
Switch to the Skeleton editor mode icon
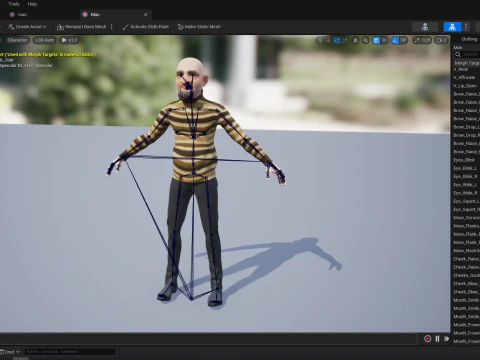coord(425,27)
